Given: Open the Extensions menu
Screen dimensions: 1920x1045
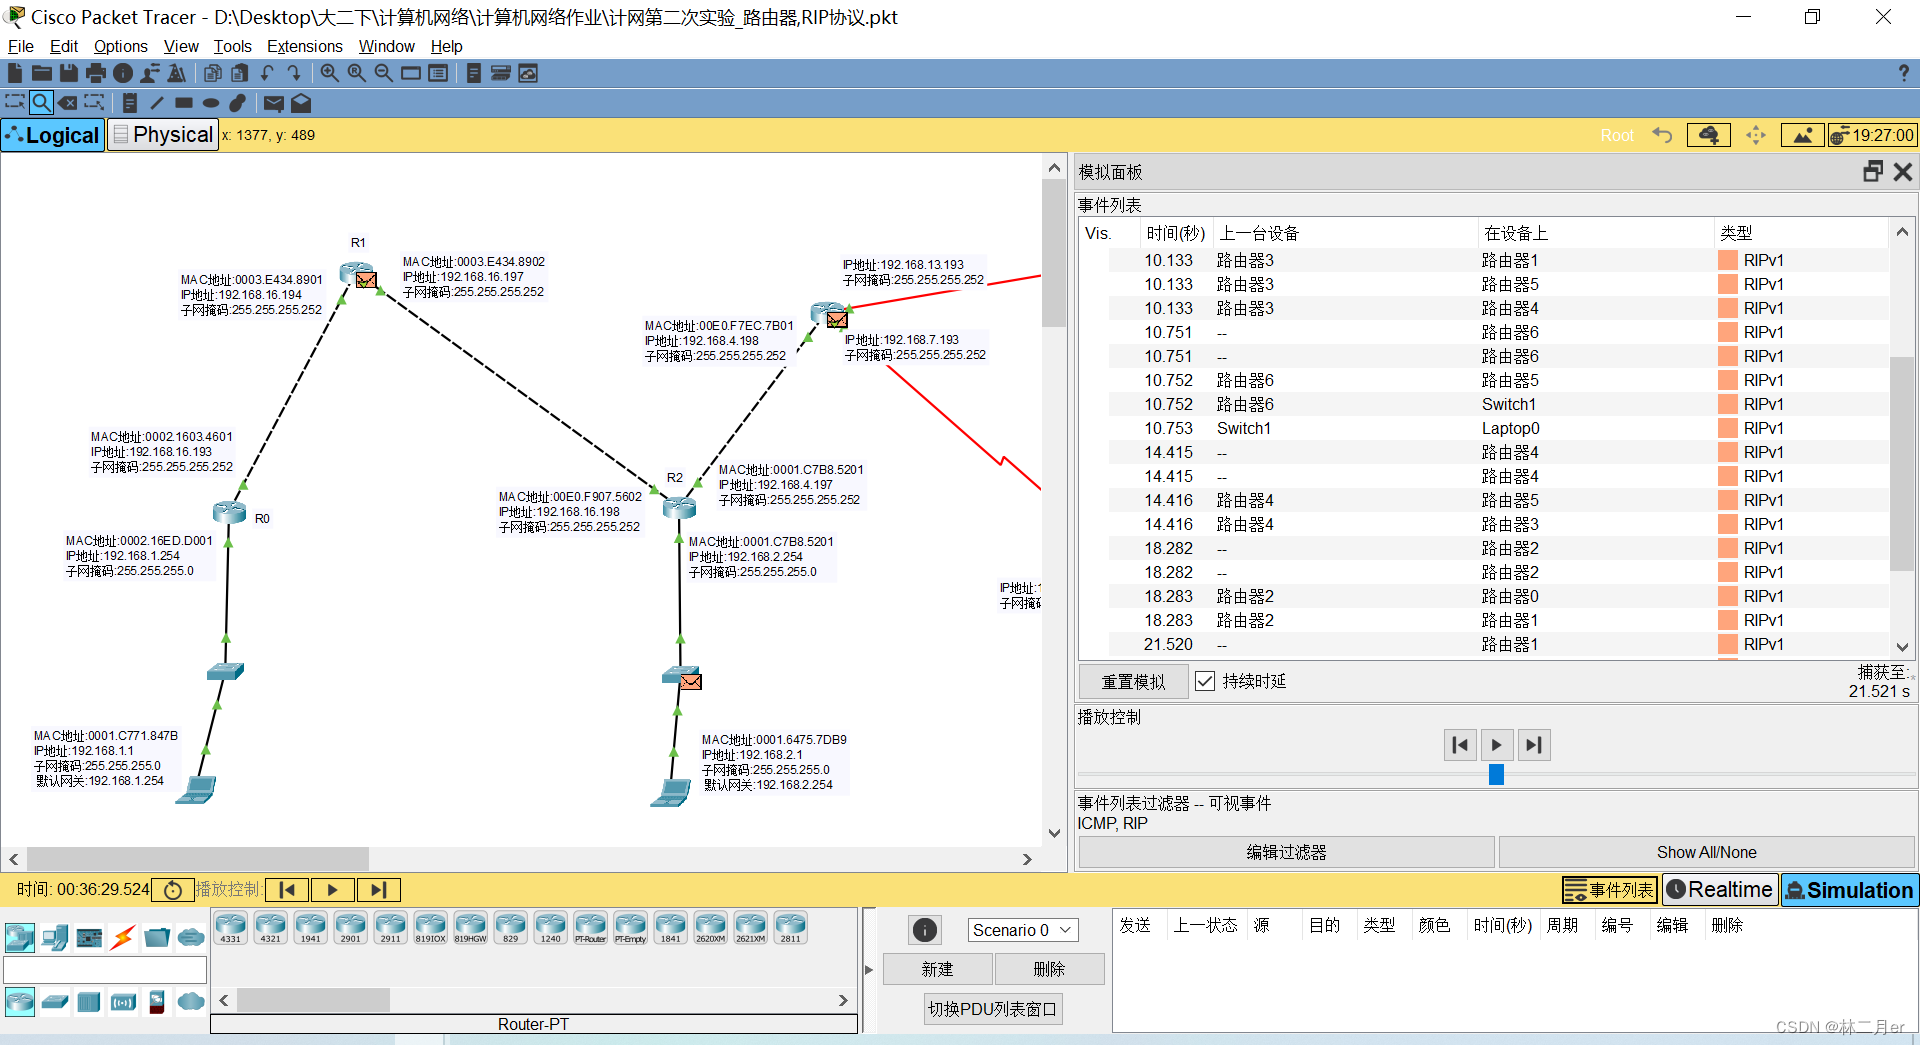Looking at the screenshot, I should (x=305, y=46).
